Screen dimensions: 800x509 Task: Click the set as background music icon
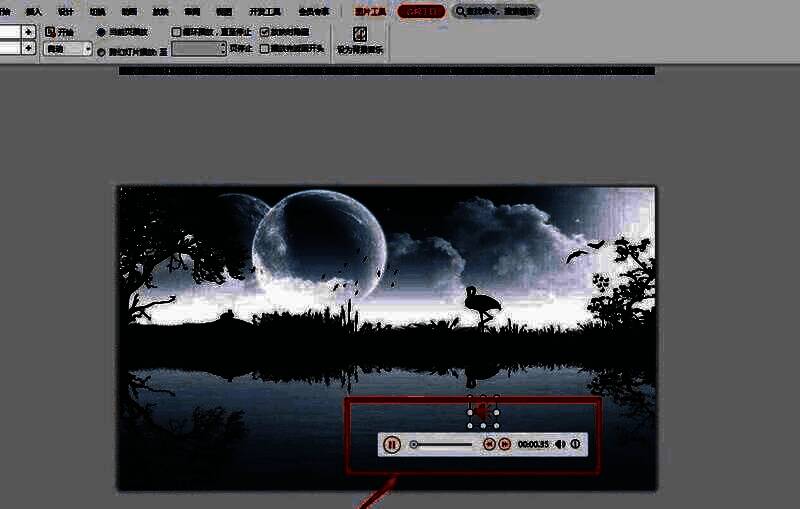[x=360, y=34]
